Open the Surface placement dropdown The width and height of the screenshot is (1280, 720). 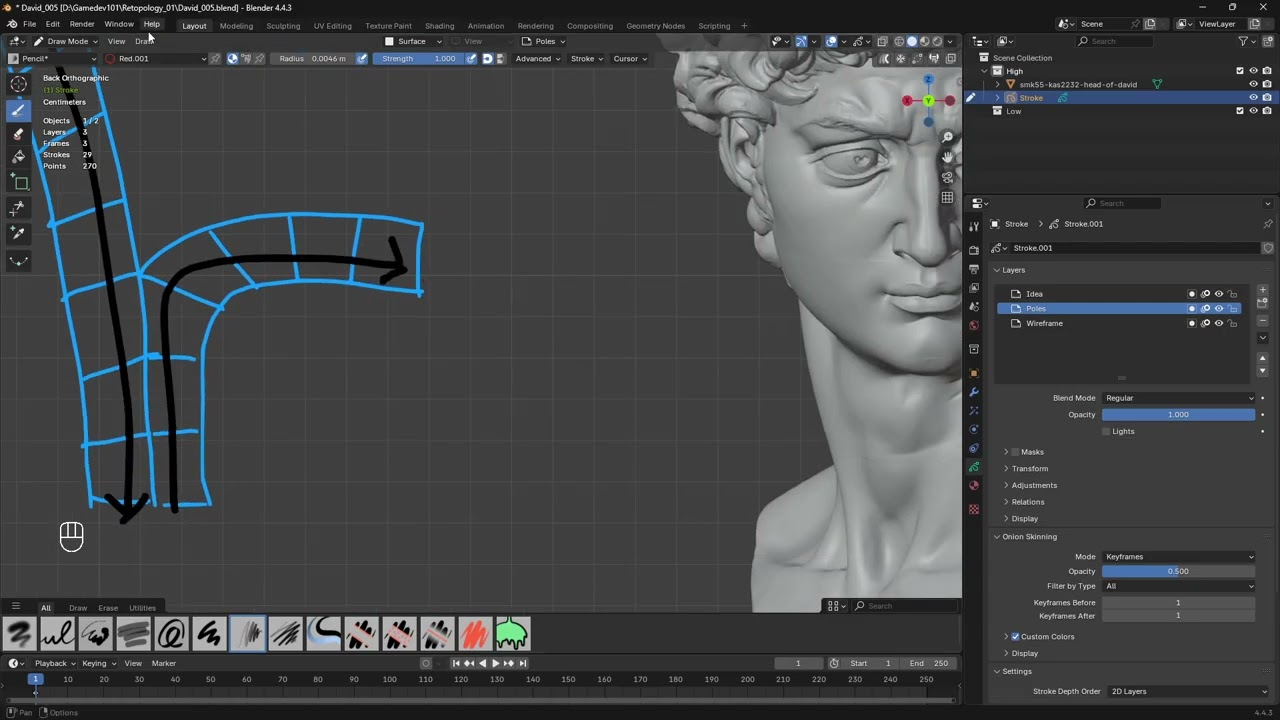[x=414, y=41]
